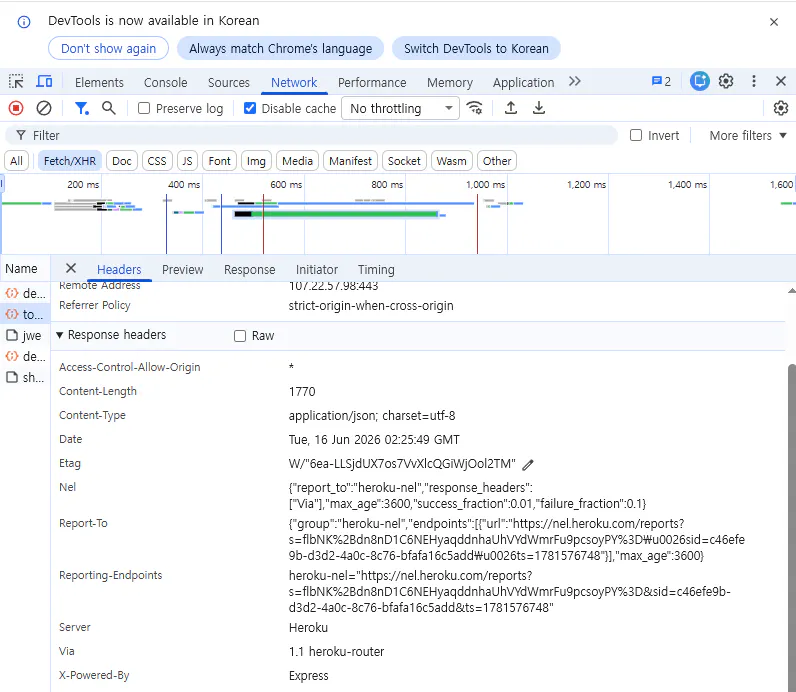The width and height of the screenshot is (796, 692).
Task: Open the AI assistance icon
Action: point(700,81)
